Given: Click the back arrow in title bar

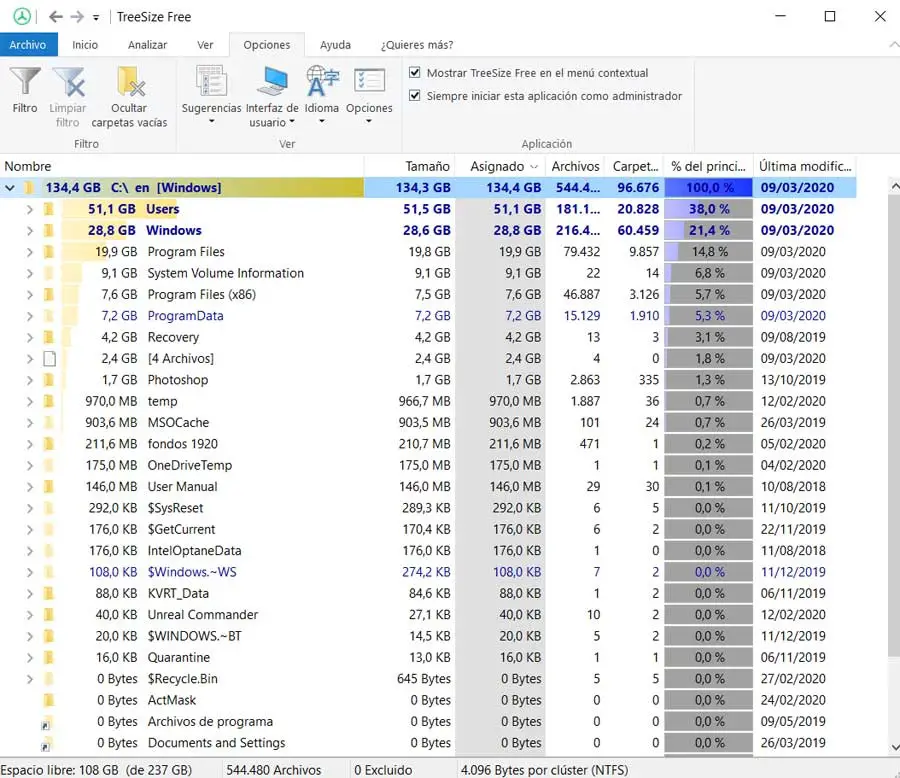Looking at the screenshot, I should coord(56,17).
